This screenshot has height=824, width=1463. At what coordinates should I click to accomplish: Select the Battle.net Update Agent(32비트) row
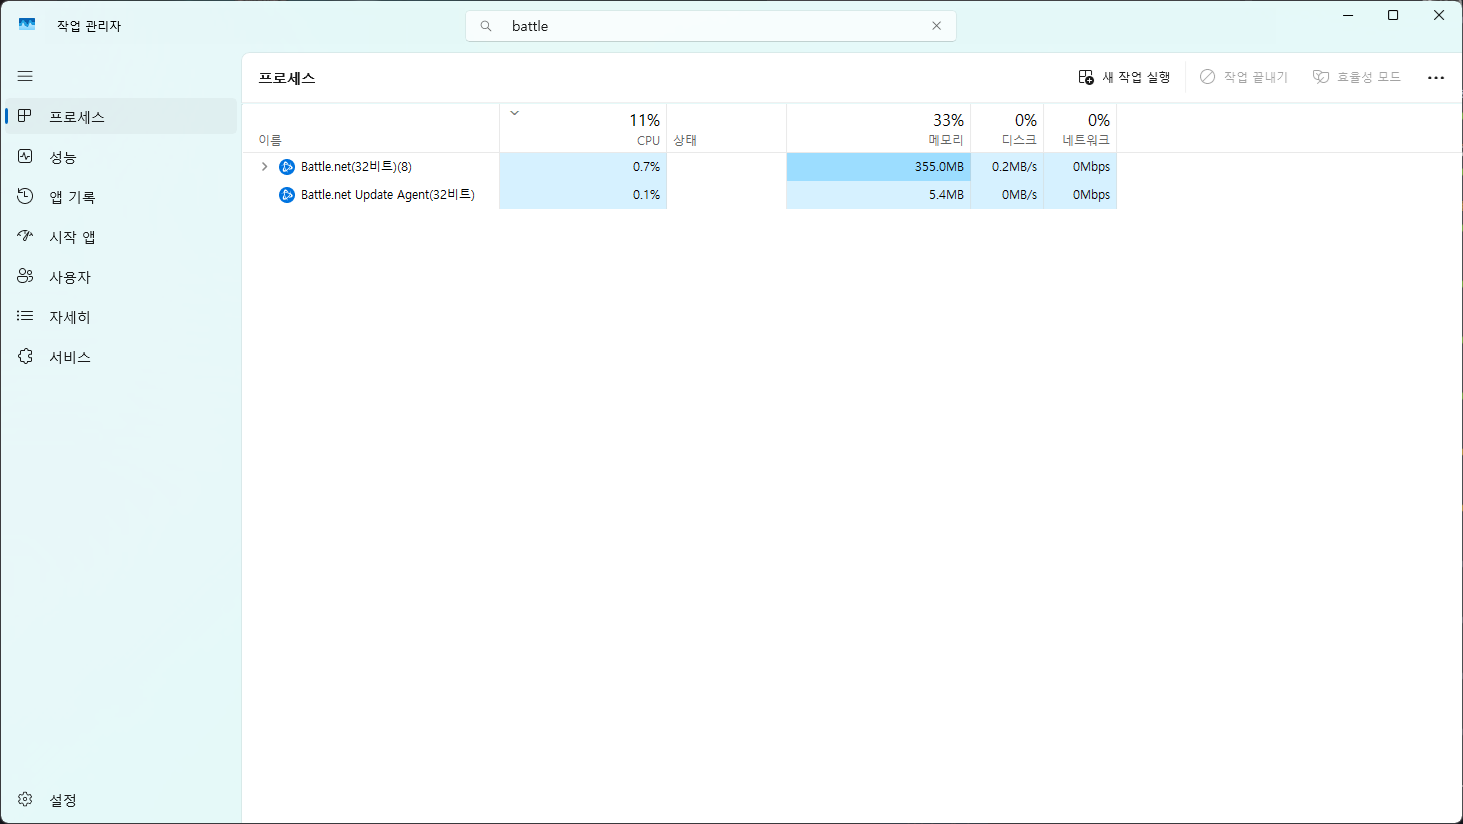tap(679, 195)
